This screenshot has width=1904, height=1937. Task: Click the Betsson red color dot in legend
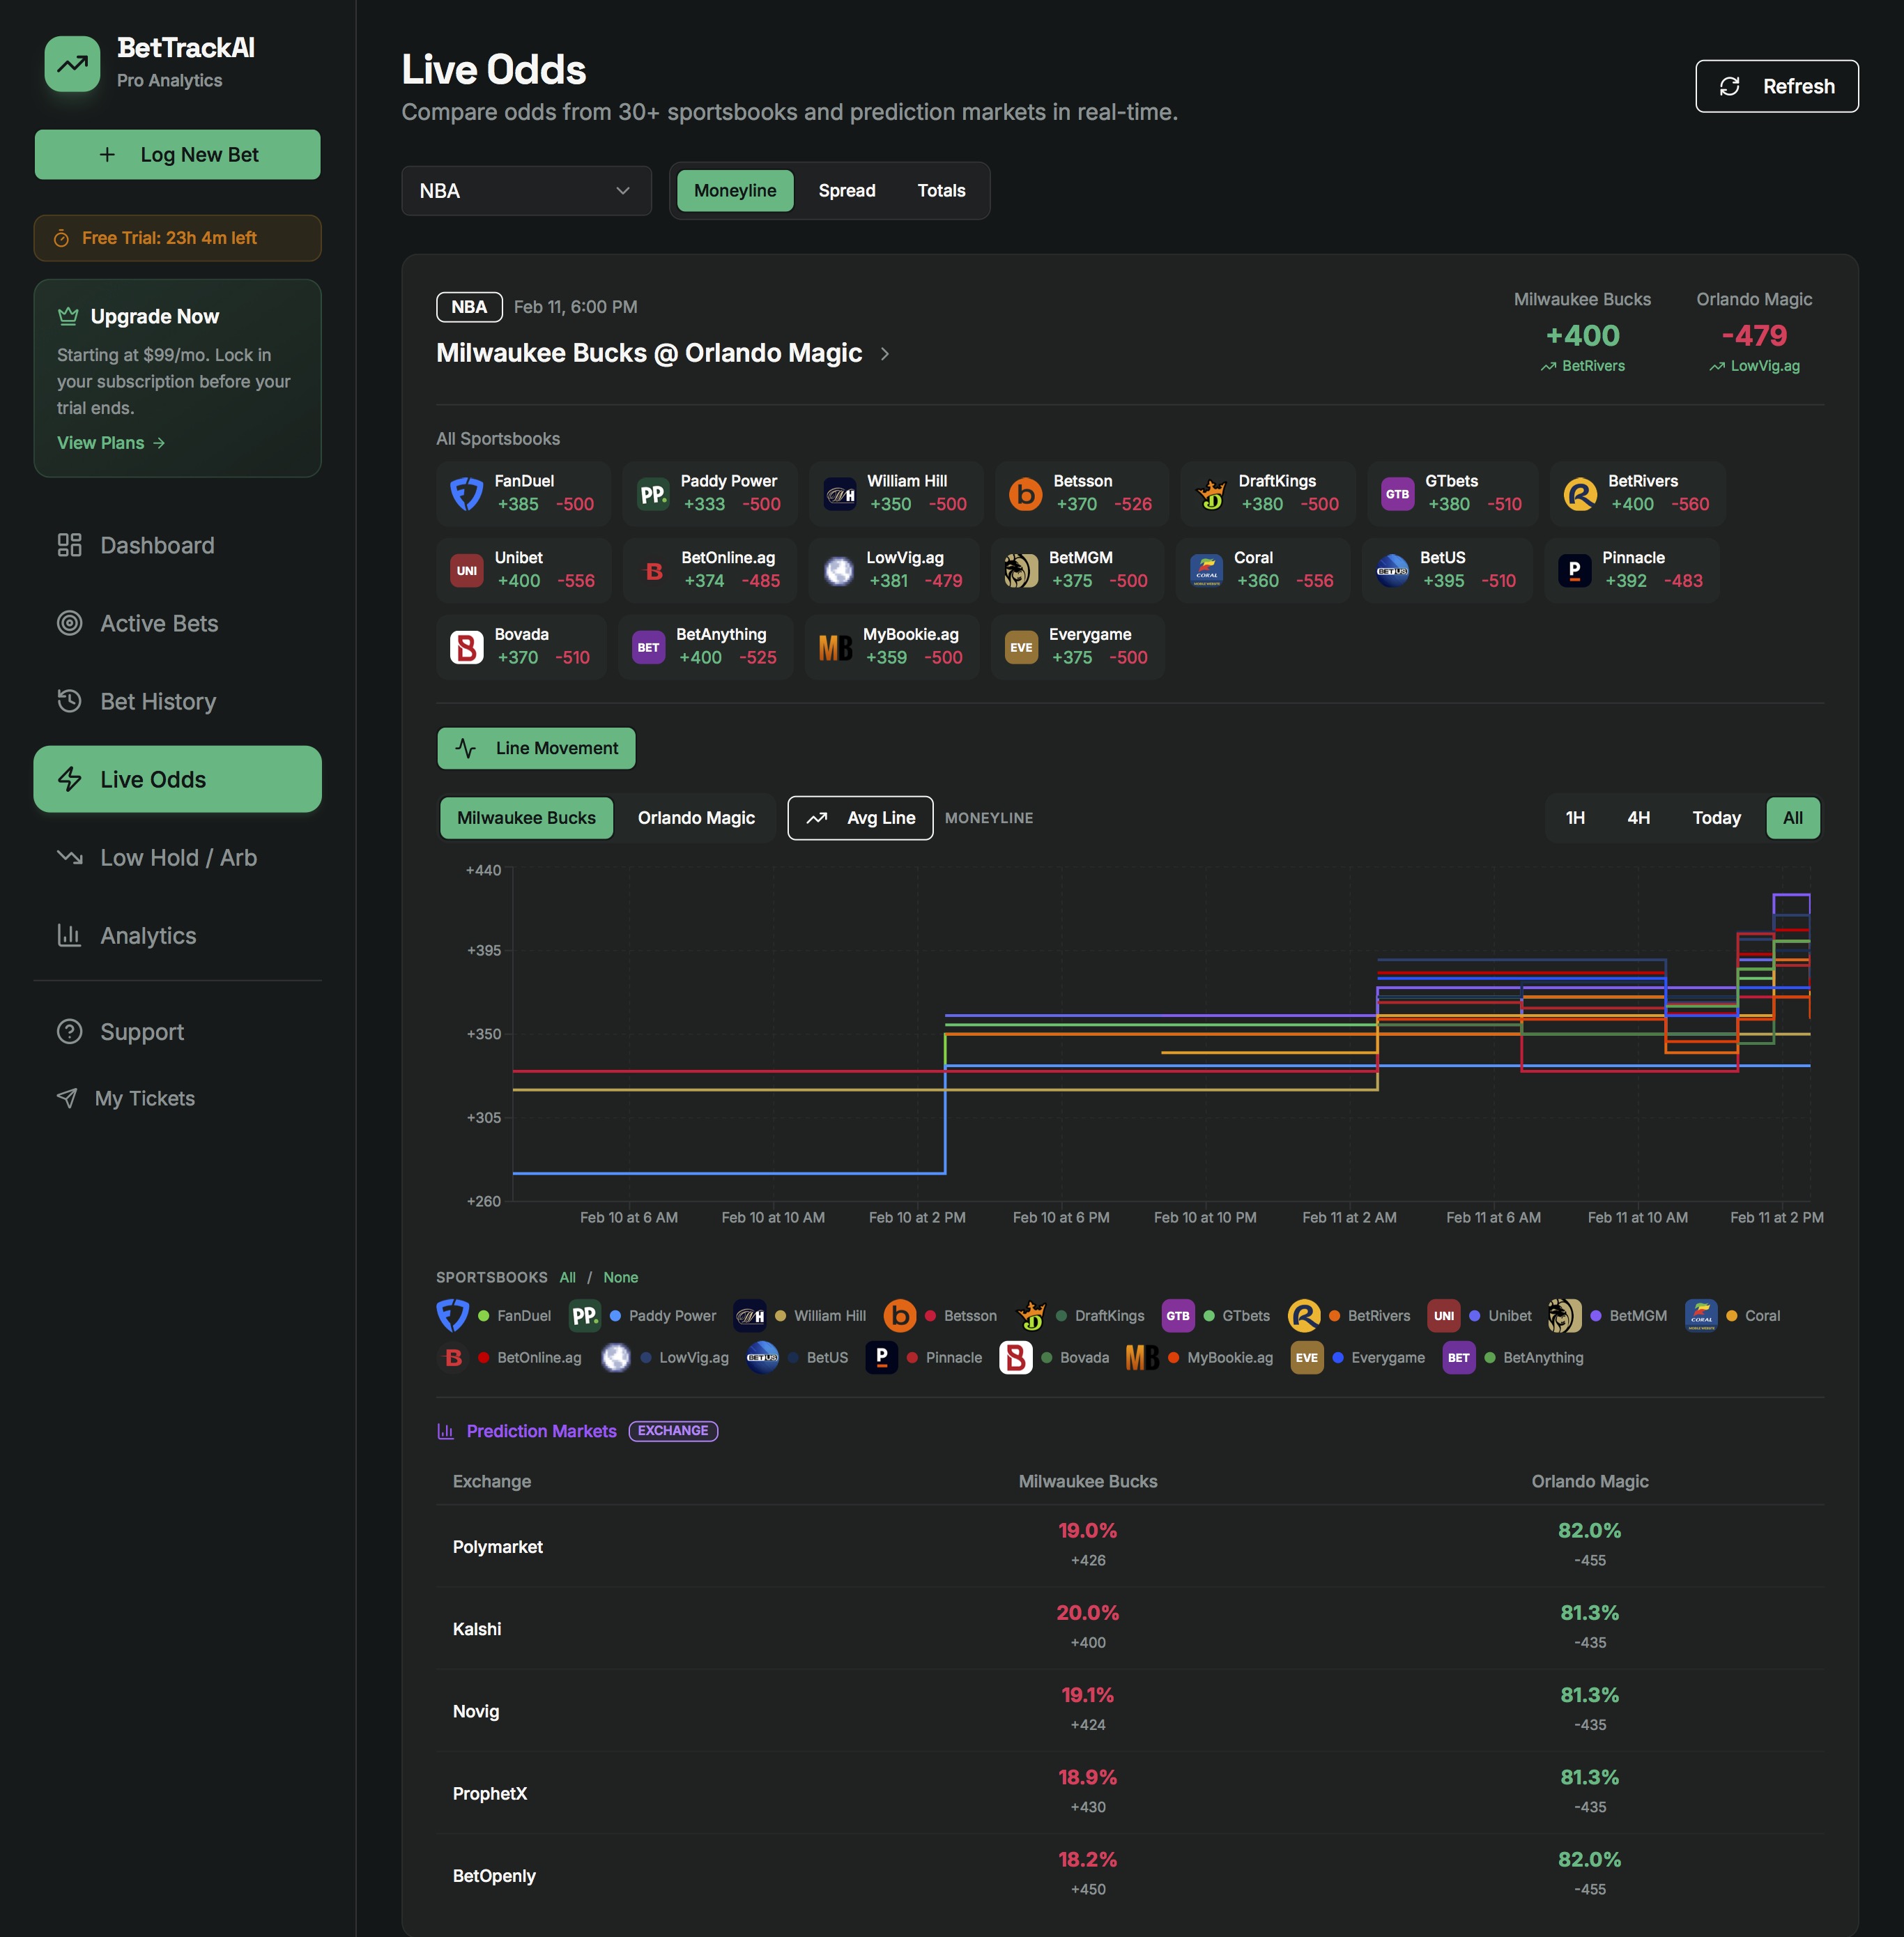click(x=930, y=1316)
